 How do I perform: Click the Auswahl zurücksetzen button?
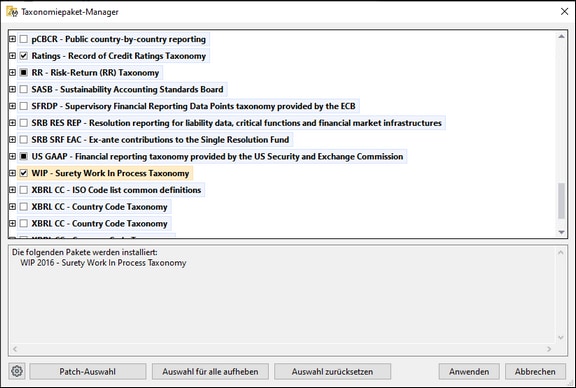point(332,371)
